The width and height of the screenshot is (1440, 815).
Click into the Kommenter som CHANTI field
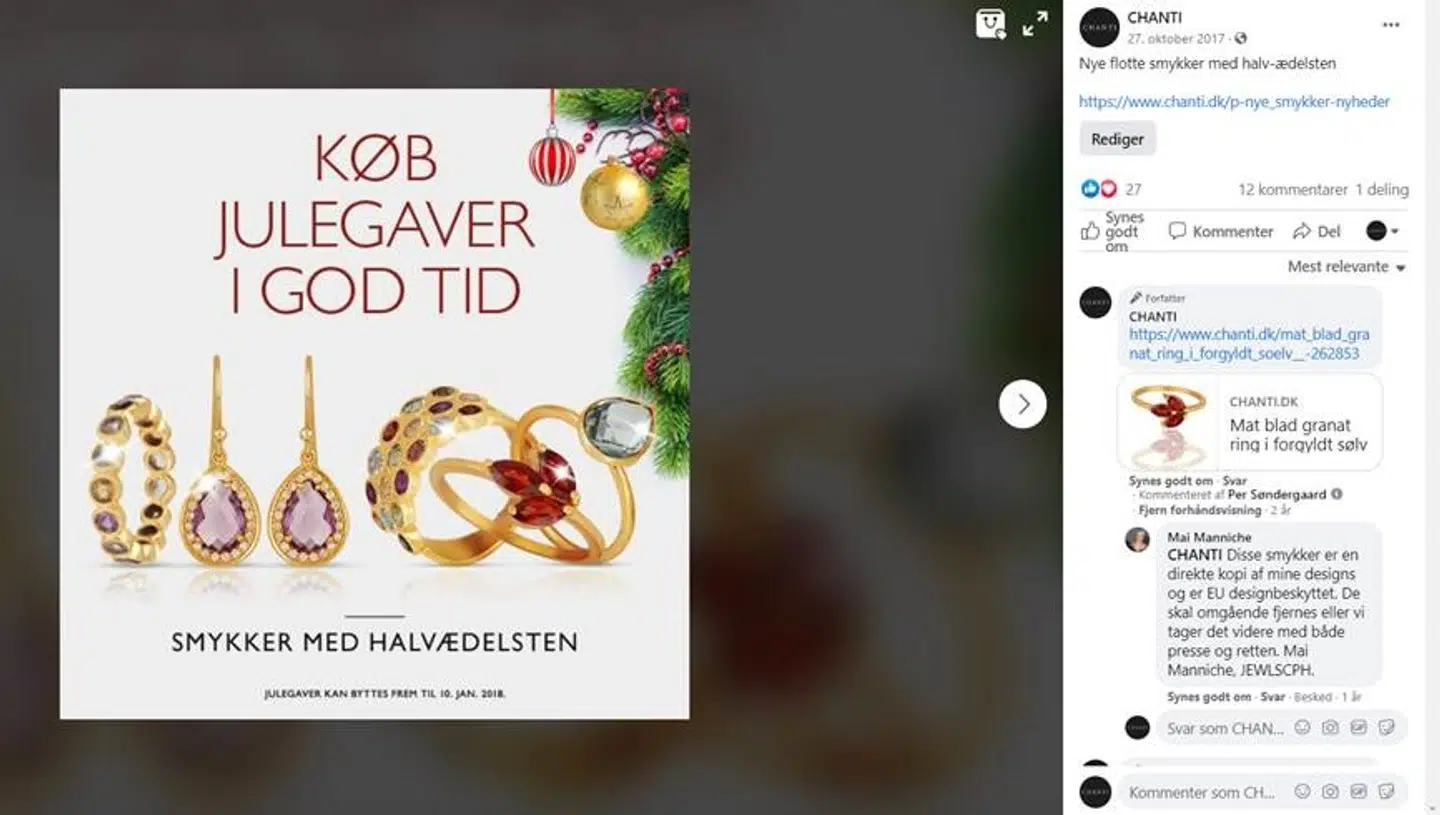click(x=1202, y=792)
